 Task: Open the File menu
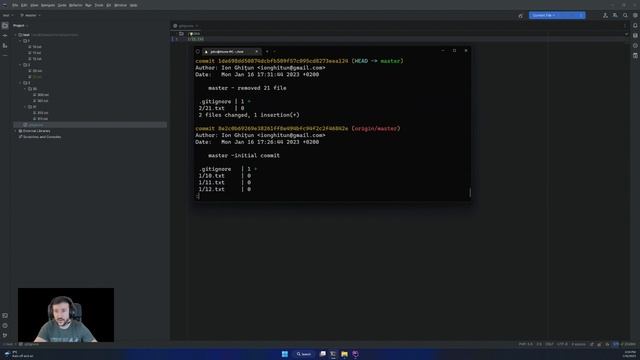[x=15, y=5]
